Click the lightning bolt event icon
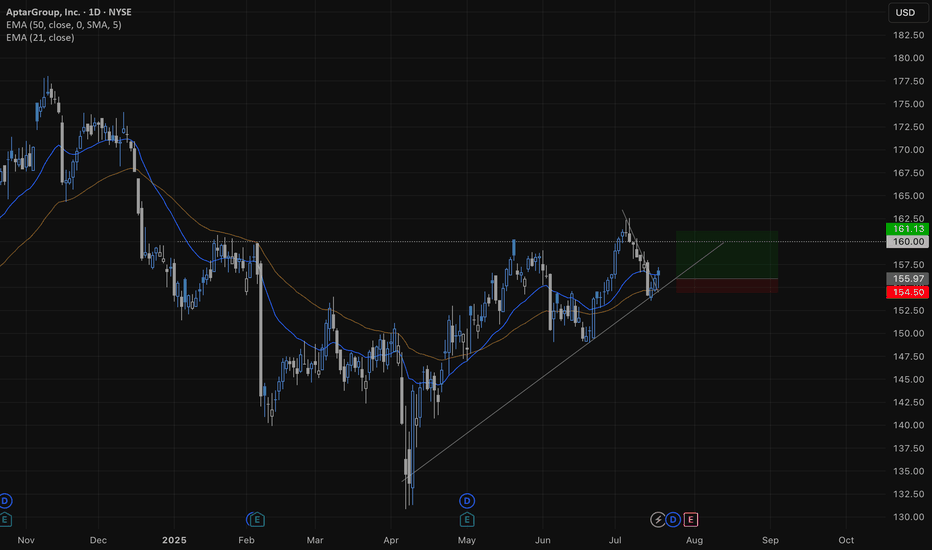 click(657, 520)
